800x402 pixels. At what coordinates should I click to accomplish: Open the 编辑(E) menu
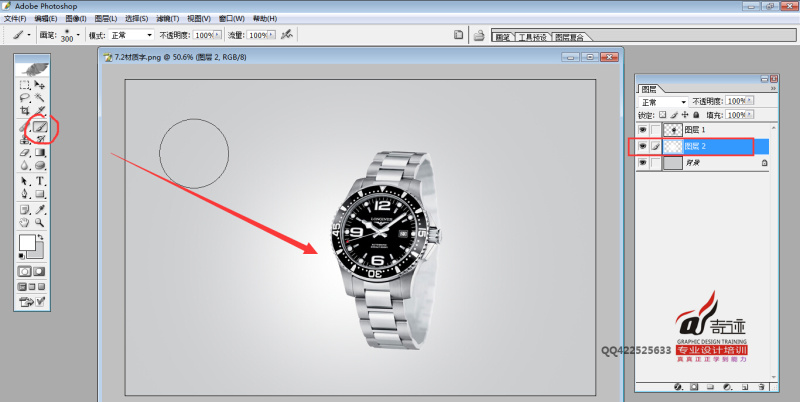pos(46,18)
